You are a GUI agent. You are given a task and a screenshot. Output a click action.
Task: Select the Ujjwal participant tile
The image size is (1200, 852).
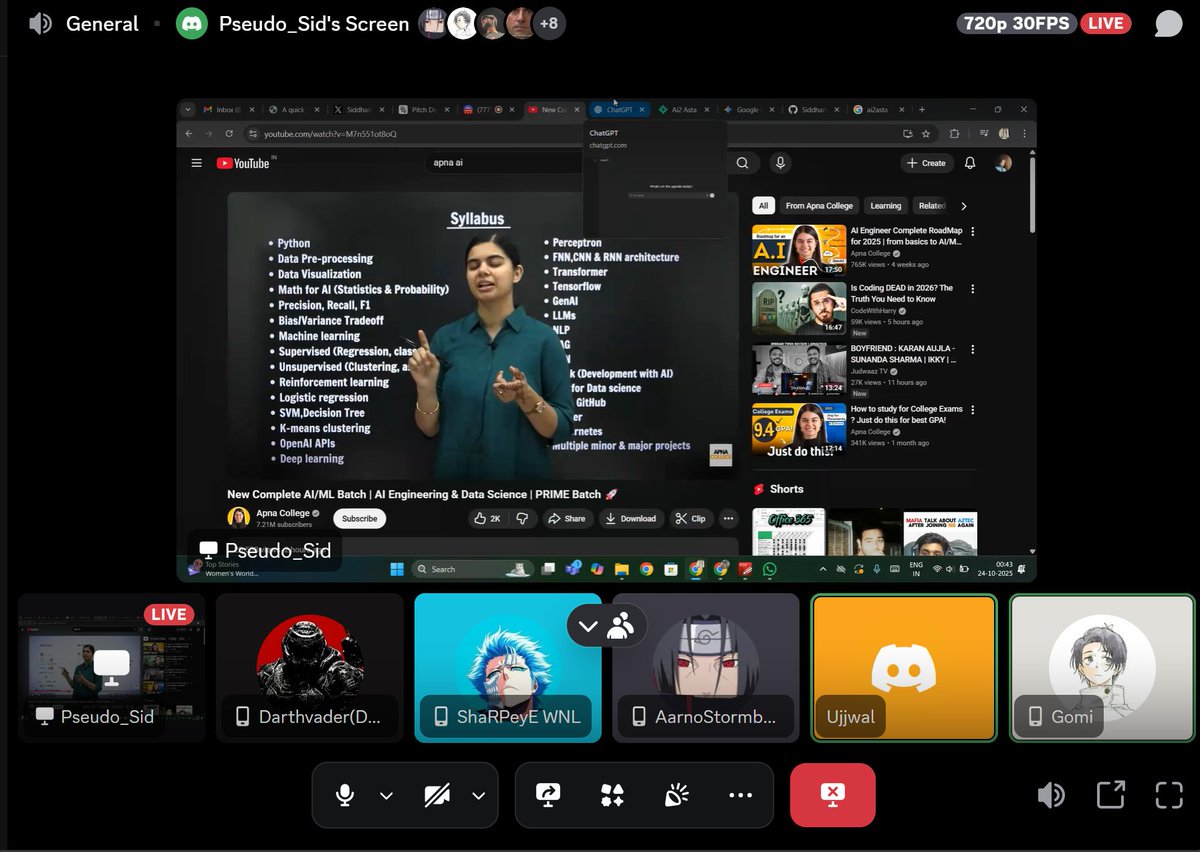[x=904, y=668]
